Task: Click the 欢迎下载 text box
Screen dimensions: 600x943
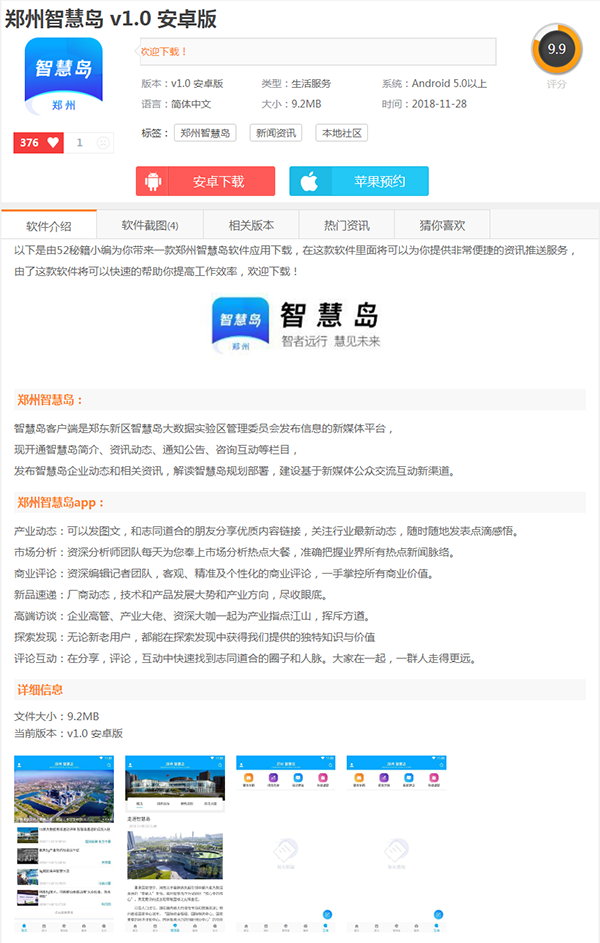Action: click(317, 51)
